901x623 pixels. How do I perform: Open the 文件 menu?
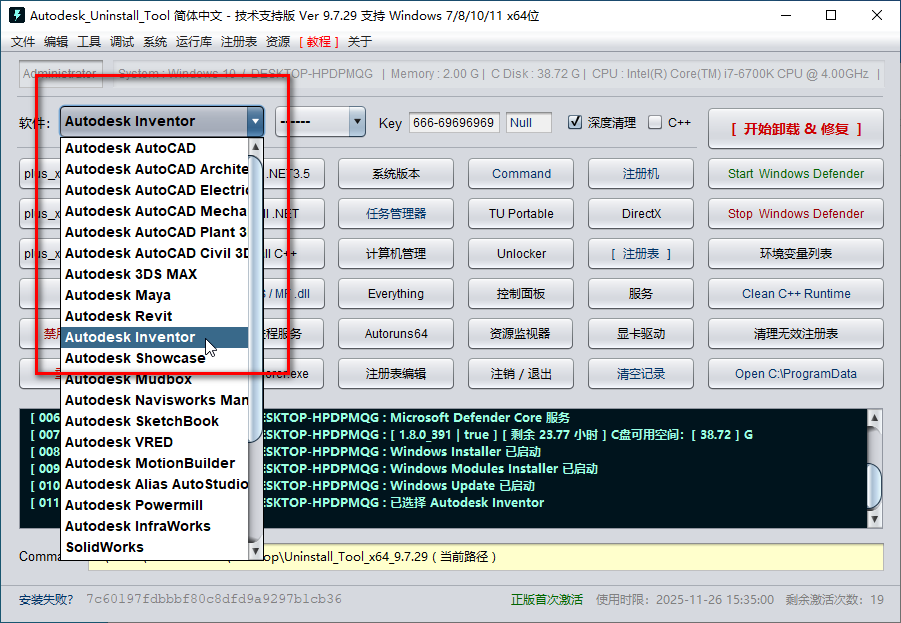pyautogui.click(x=23, y=41)
